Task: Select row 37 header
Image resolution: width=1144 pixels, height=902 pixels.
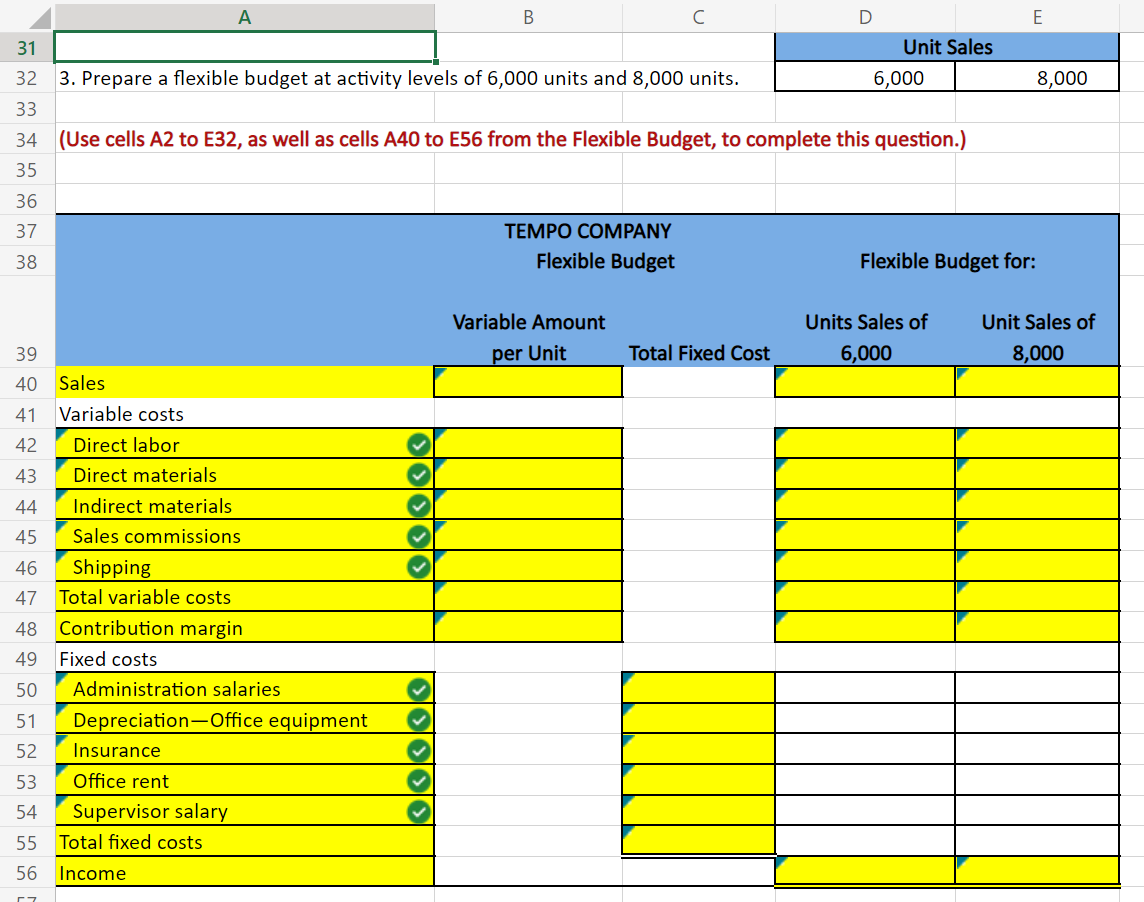Action: point(27,231)
